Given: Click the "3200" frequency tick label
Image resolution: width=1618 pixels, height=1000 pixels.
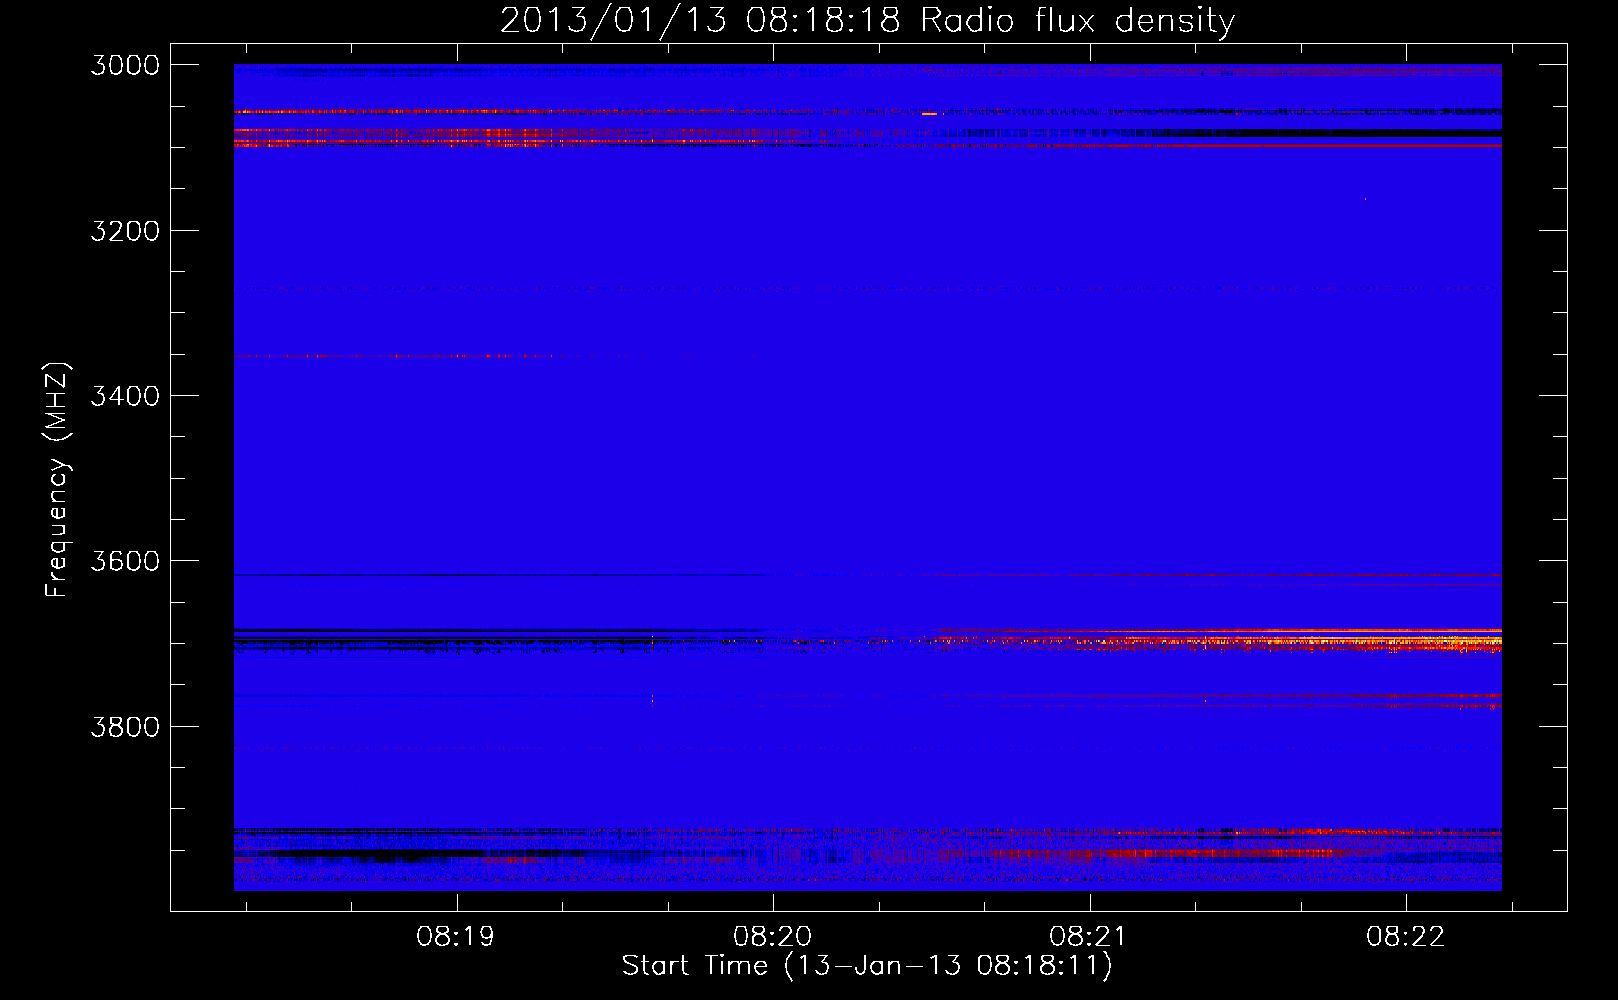Looking at the screenshot, I should click(x=125, y=230).
